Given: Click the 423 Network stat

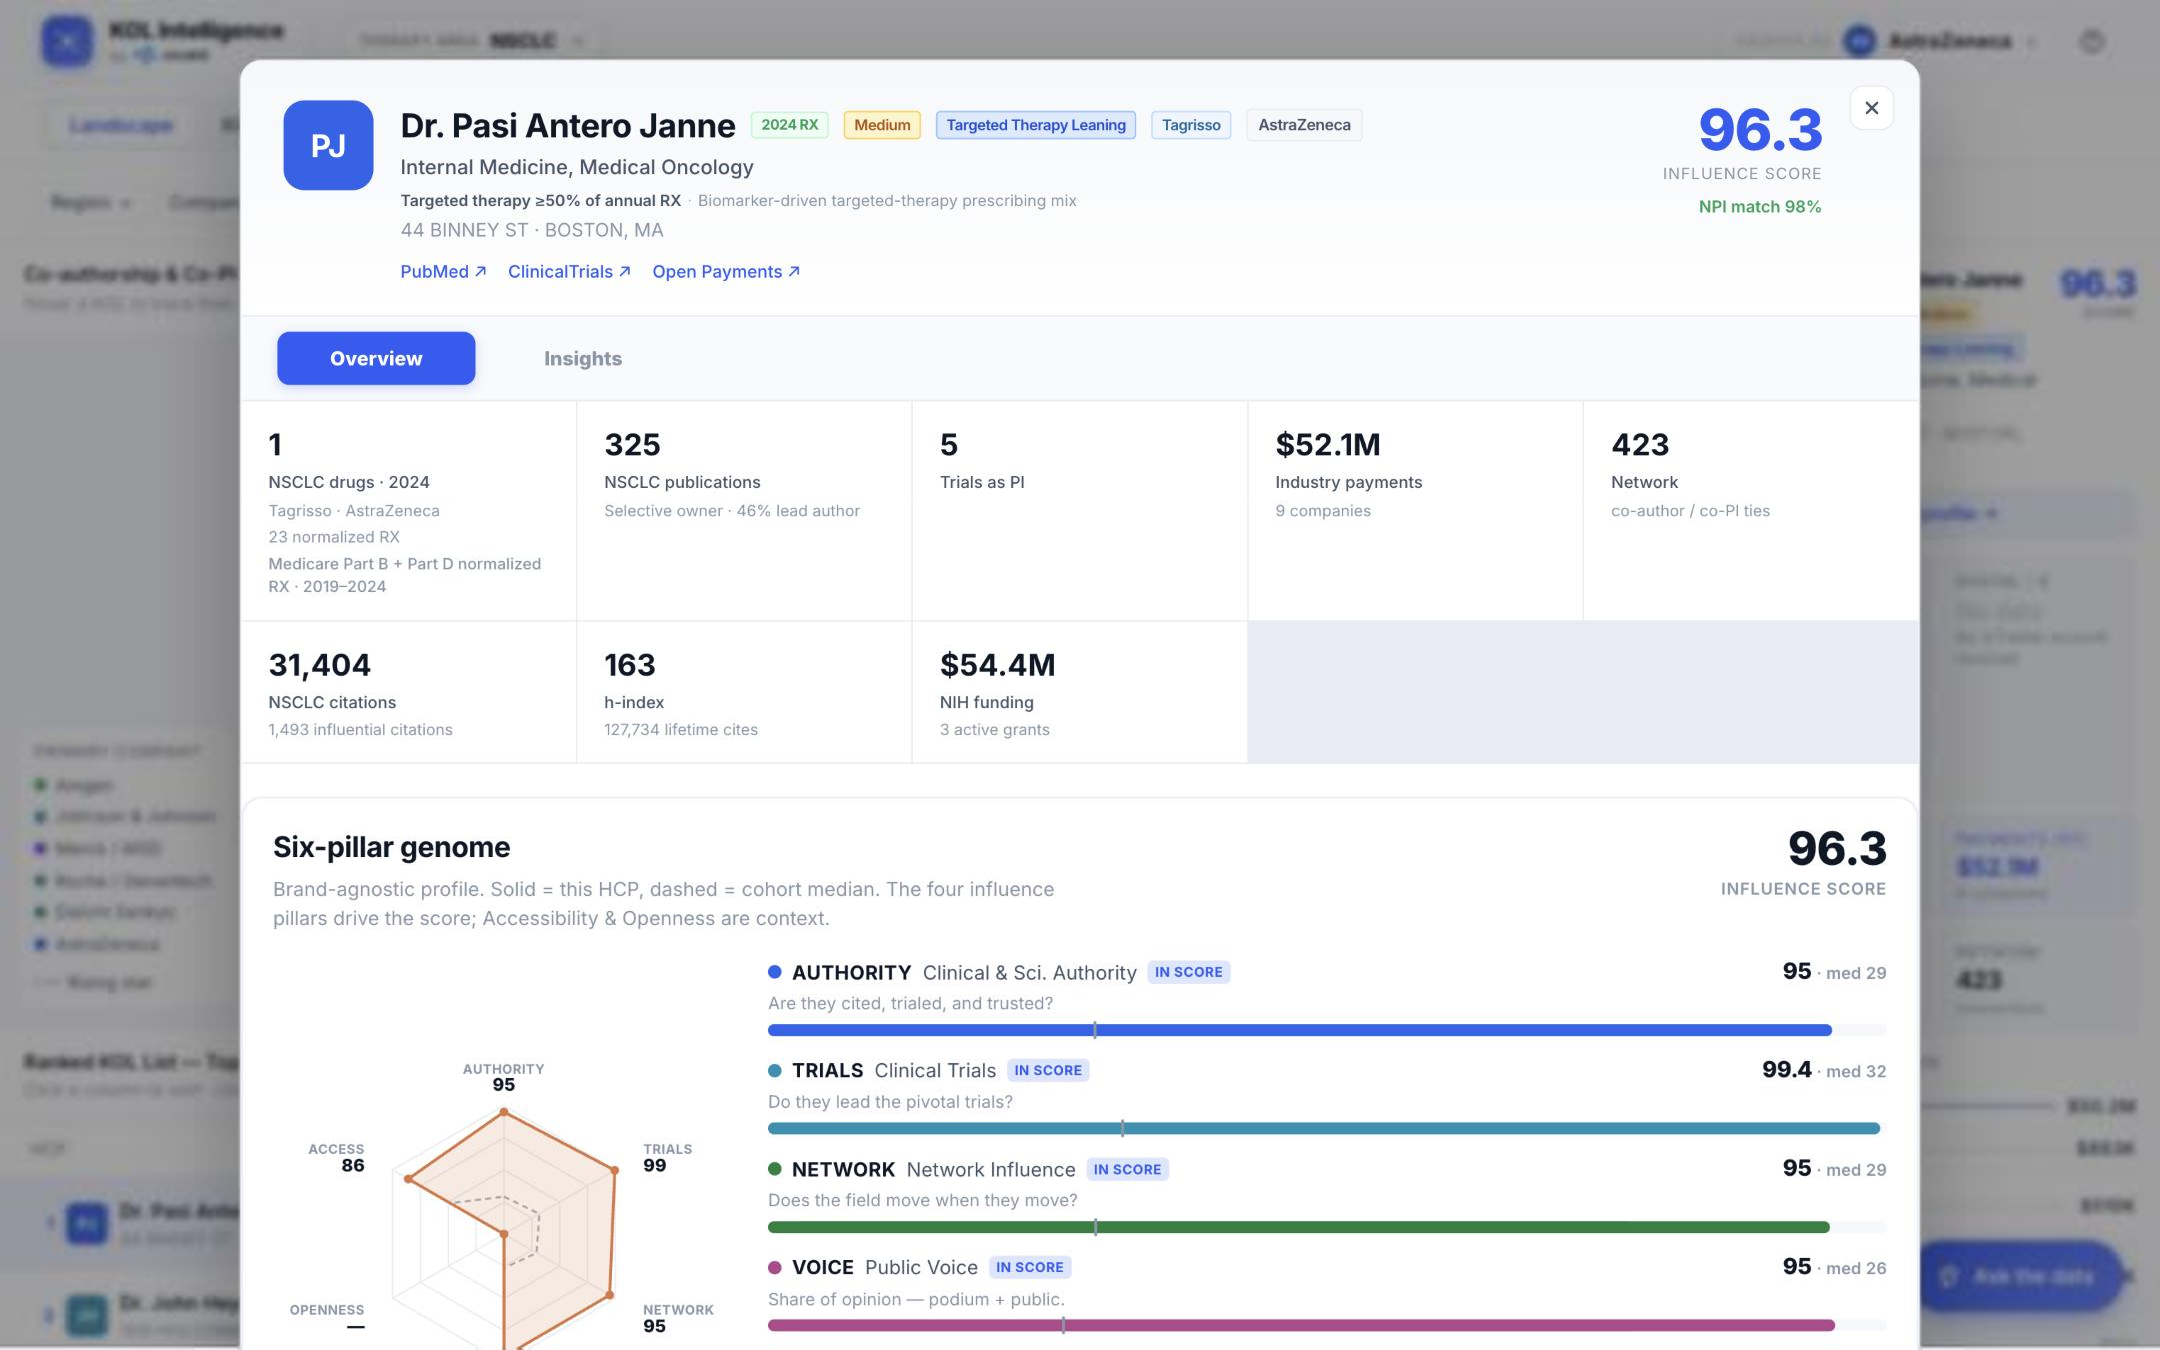Looking at the screenshot, I should 1751,510.
